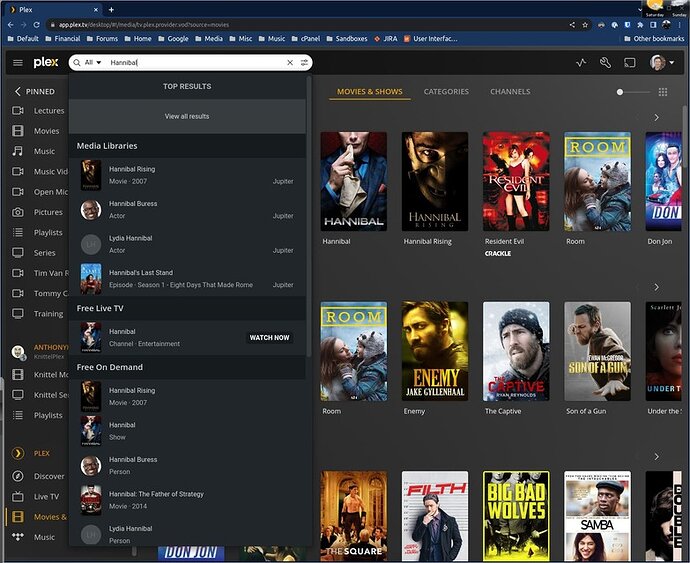Open the Other bookmarks folder

click(654, 39)
